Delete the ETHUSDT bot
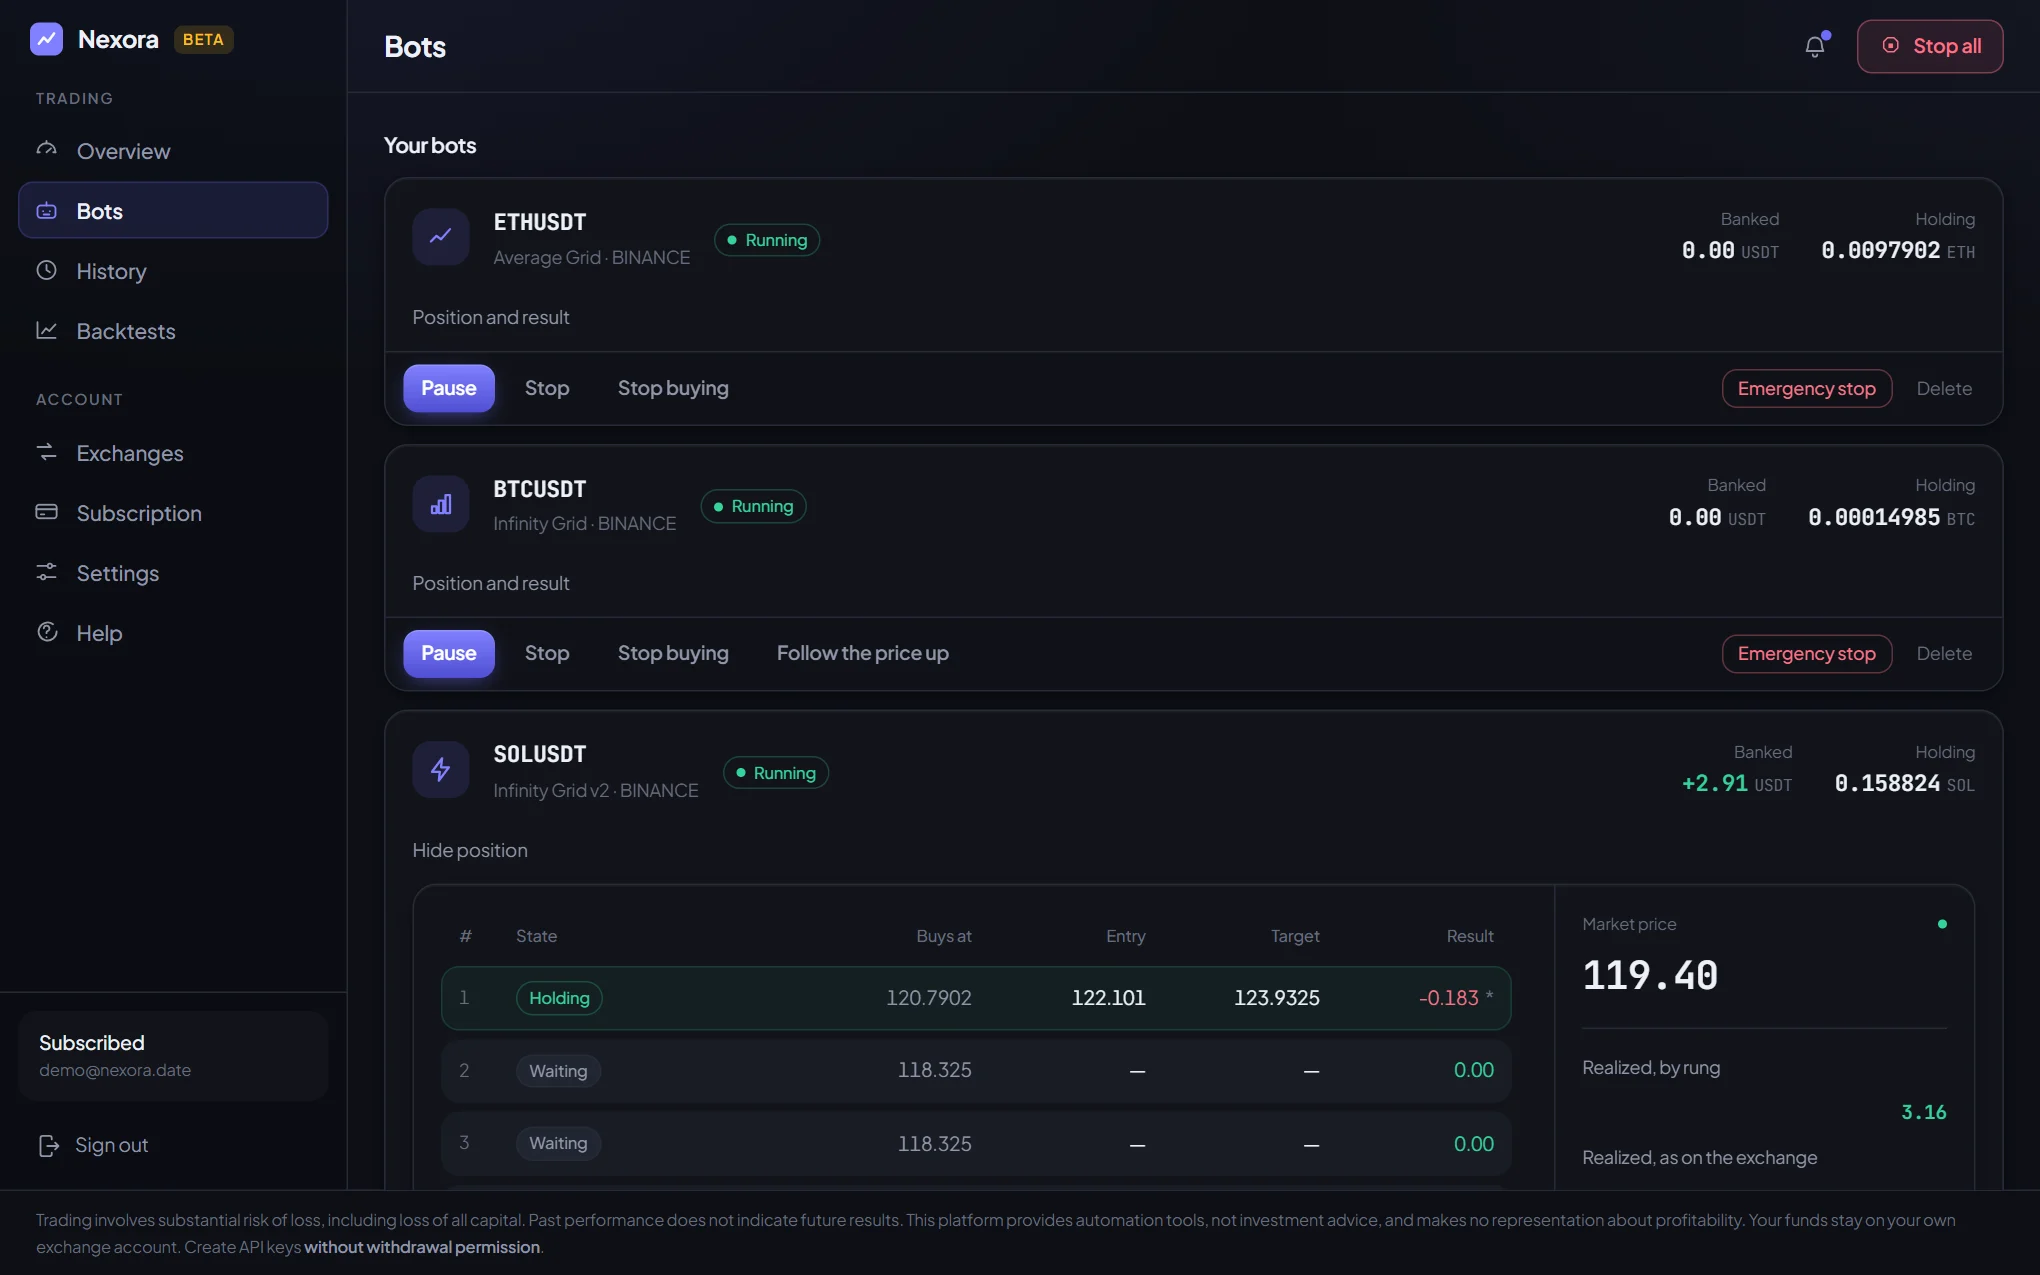The image size is (2040, 1275). tap(1944, 388)
